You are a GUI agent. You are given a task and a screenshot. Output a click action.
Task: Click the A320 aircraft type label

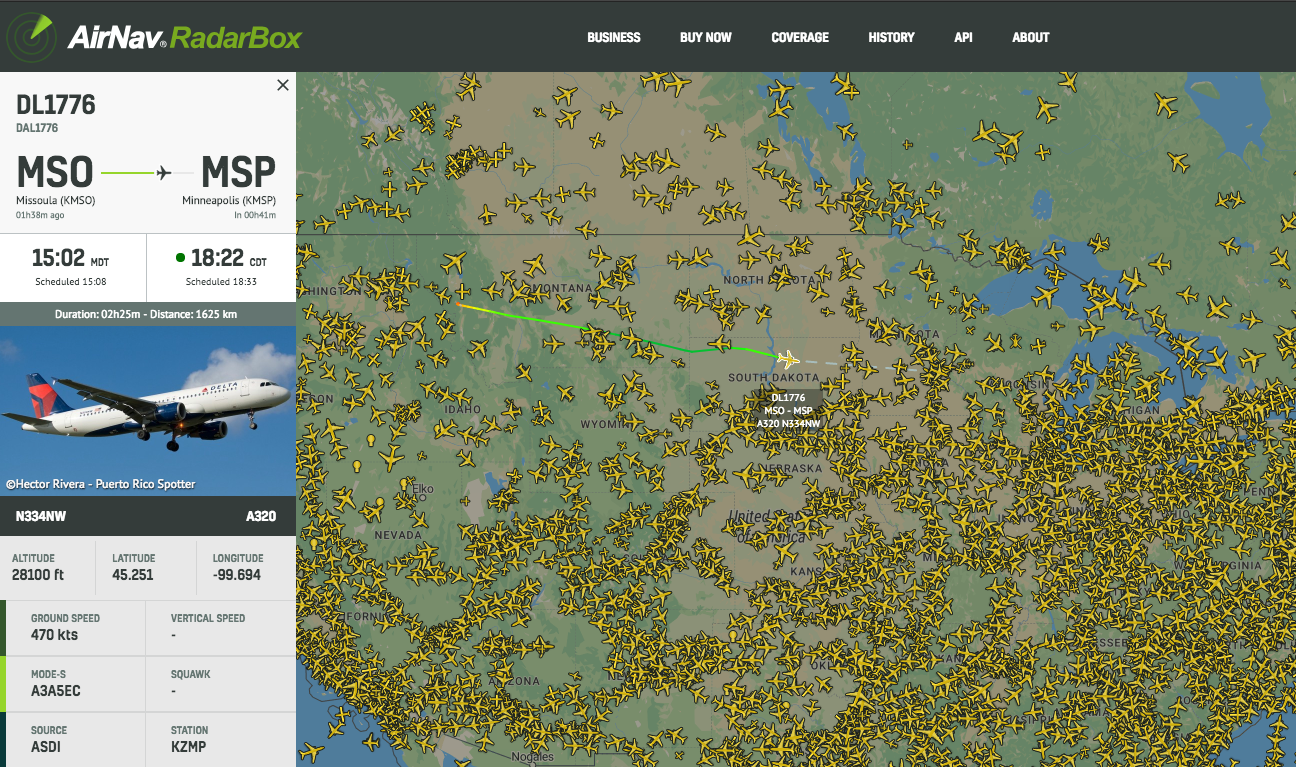(261, 517)
